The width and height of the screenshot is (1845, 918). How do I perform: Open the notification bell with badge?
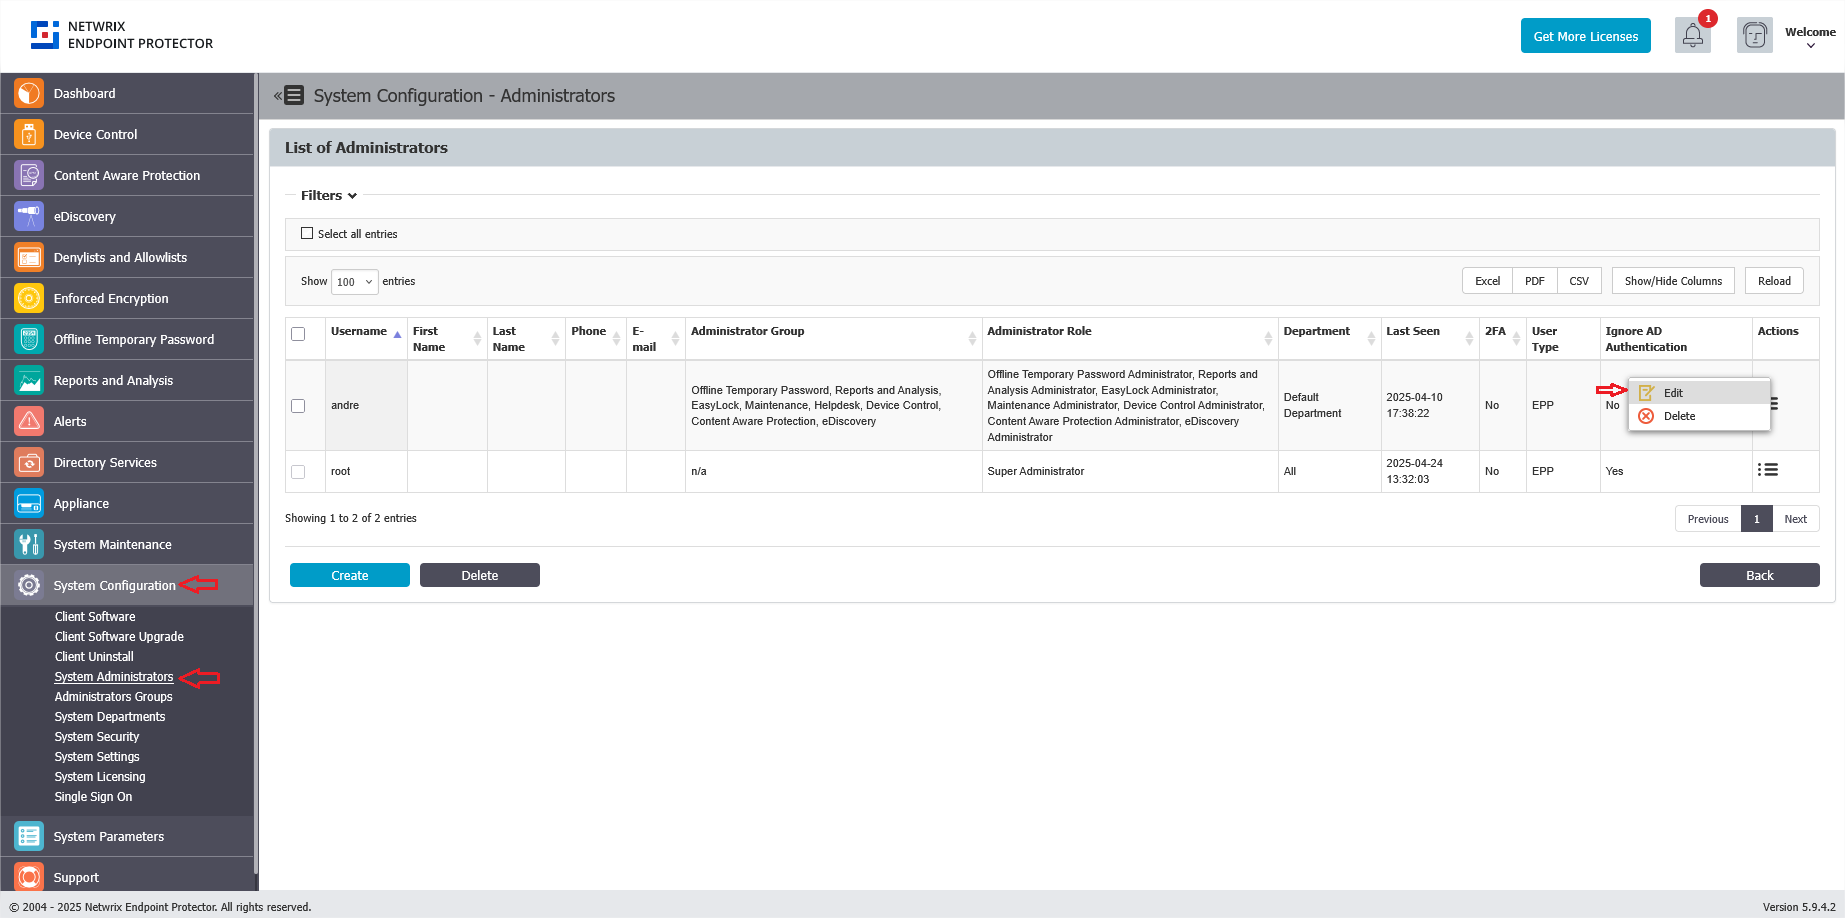pos(1692,36)
